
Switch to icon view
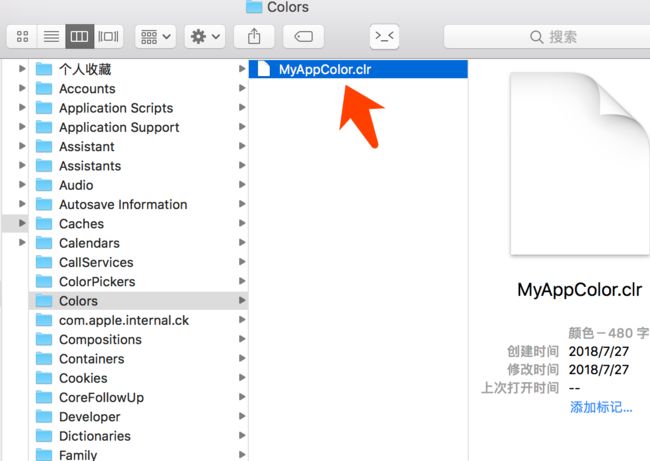coord(22,36)
